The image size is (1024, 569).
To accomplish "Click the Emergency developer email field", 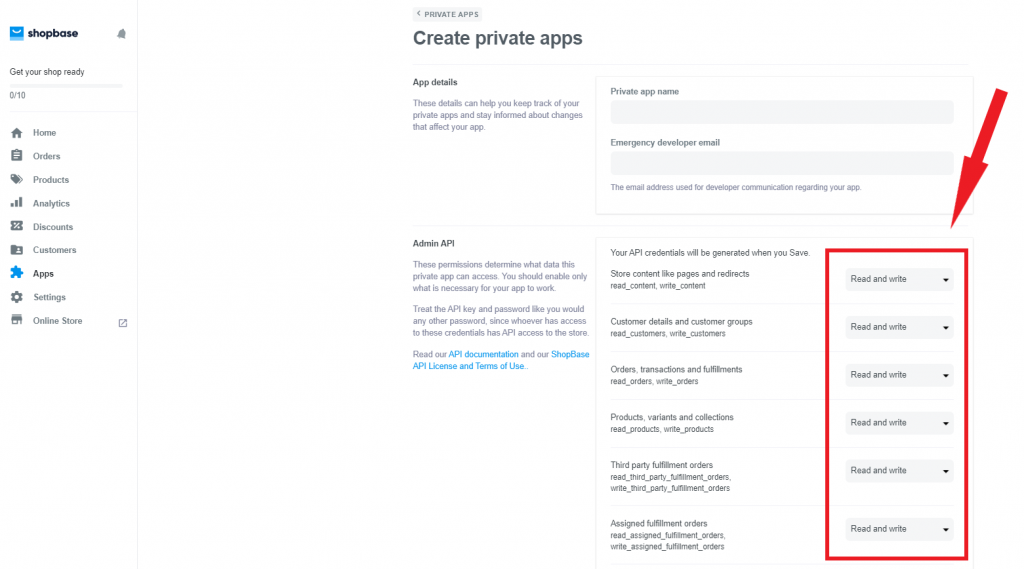I will 782,163.
